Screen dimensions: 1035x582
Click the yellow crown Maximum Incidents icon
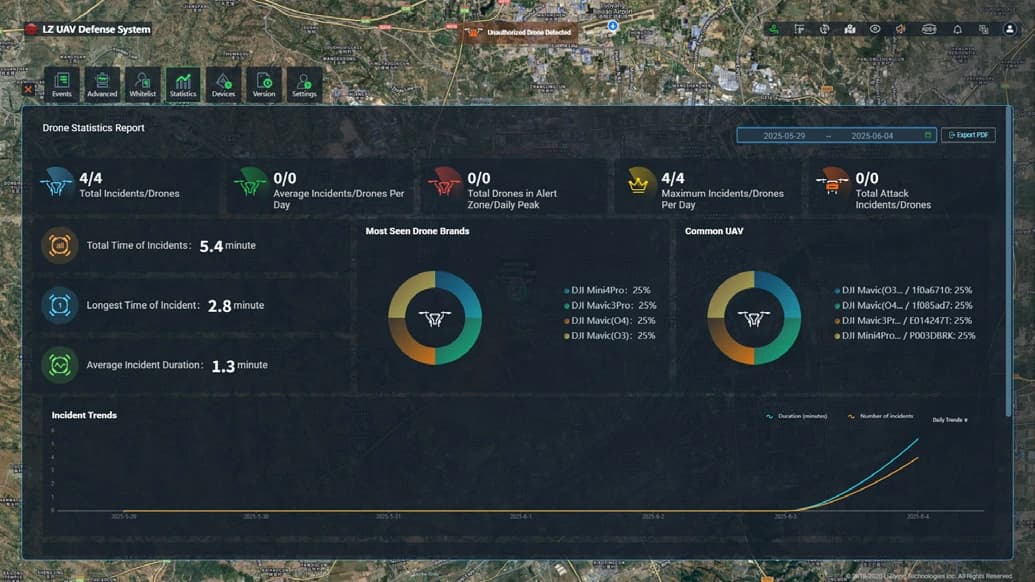[x=638, y=183]
